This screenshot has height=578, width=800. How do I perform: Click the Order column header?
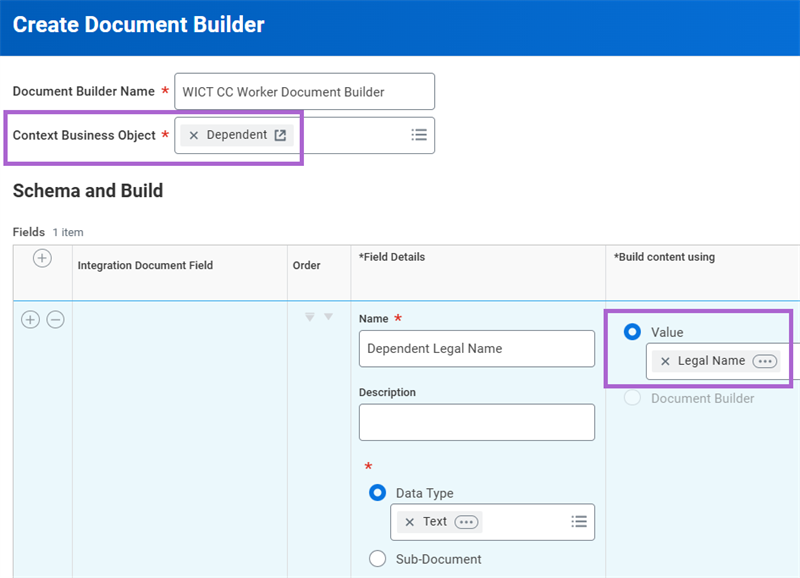click(306, 265)
